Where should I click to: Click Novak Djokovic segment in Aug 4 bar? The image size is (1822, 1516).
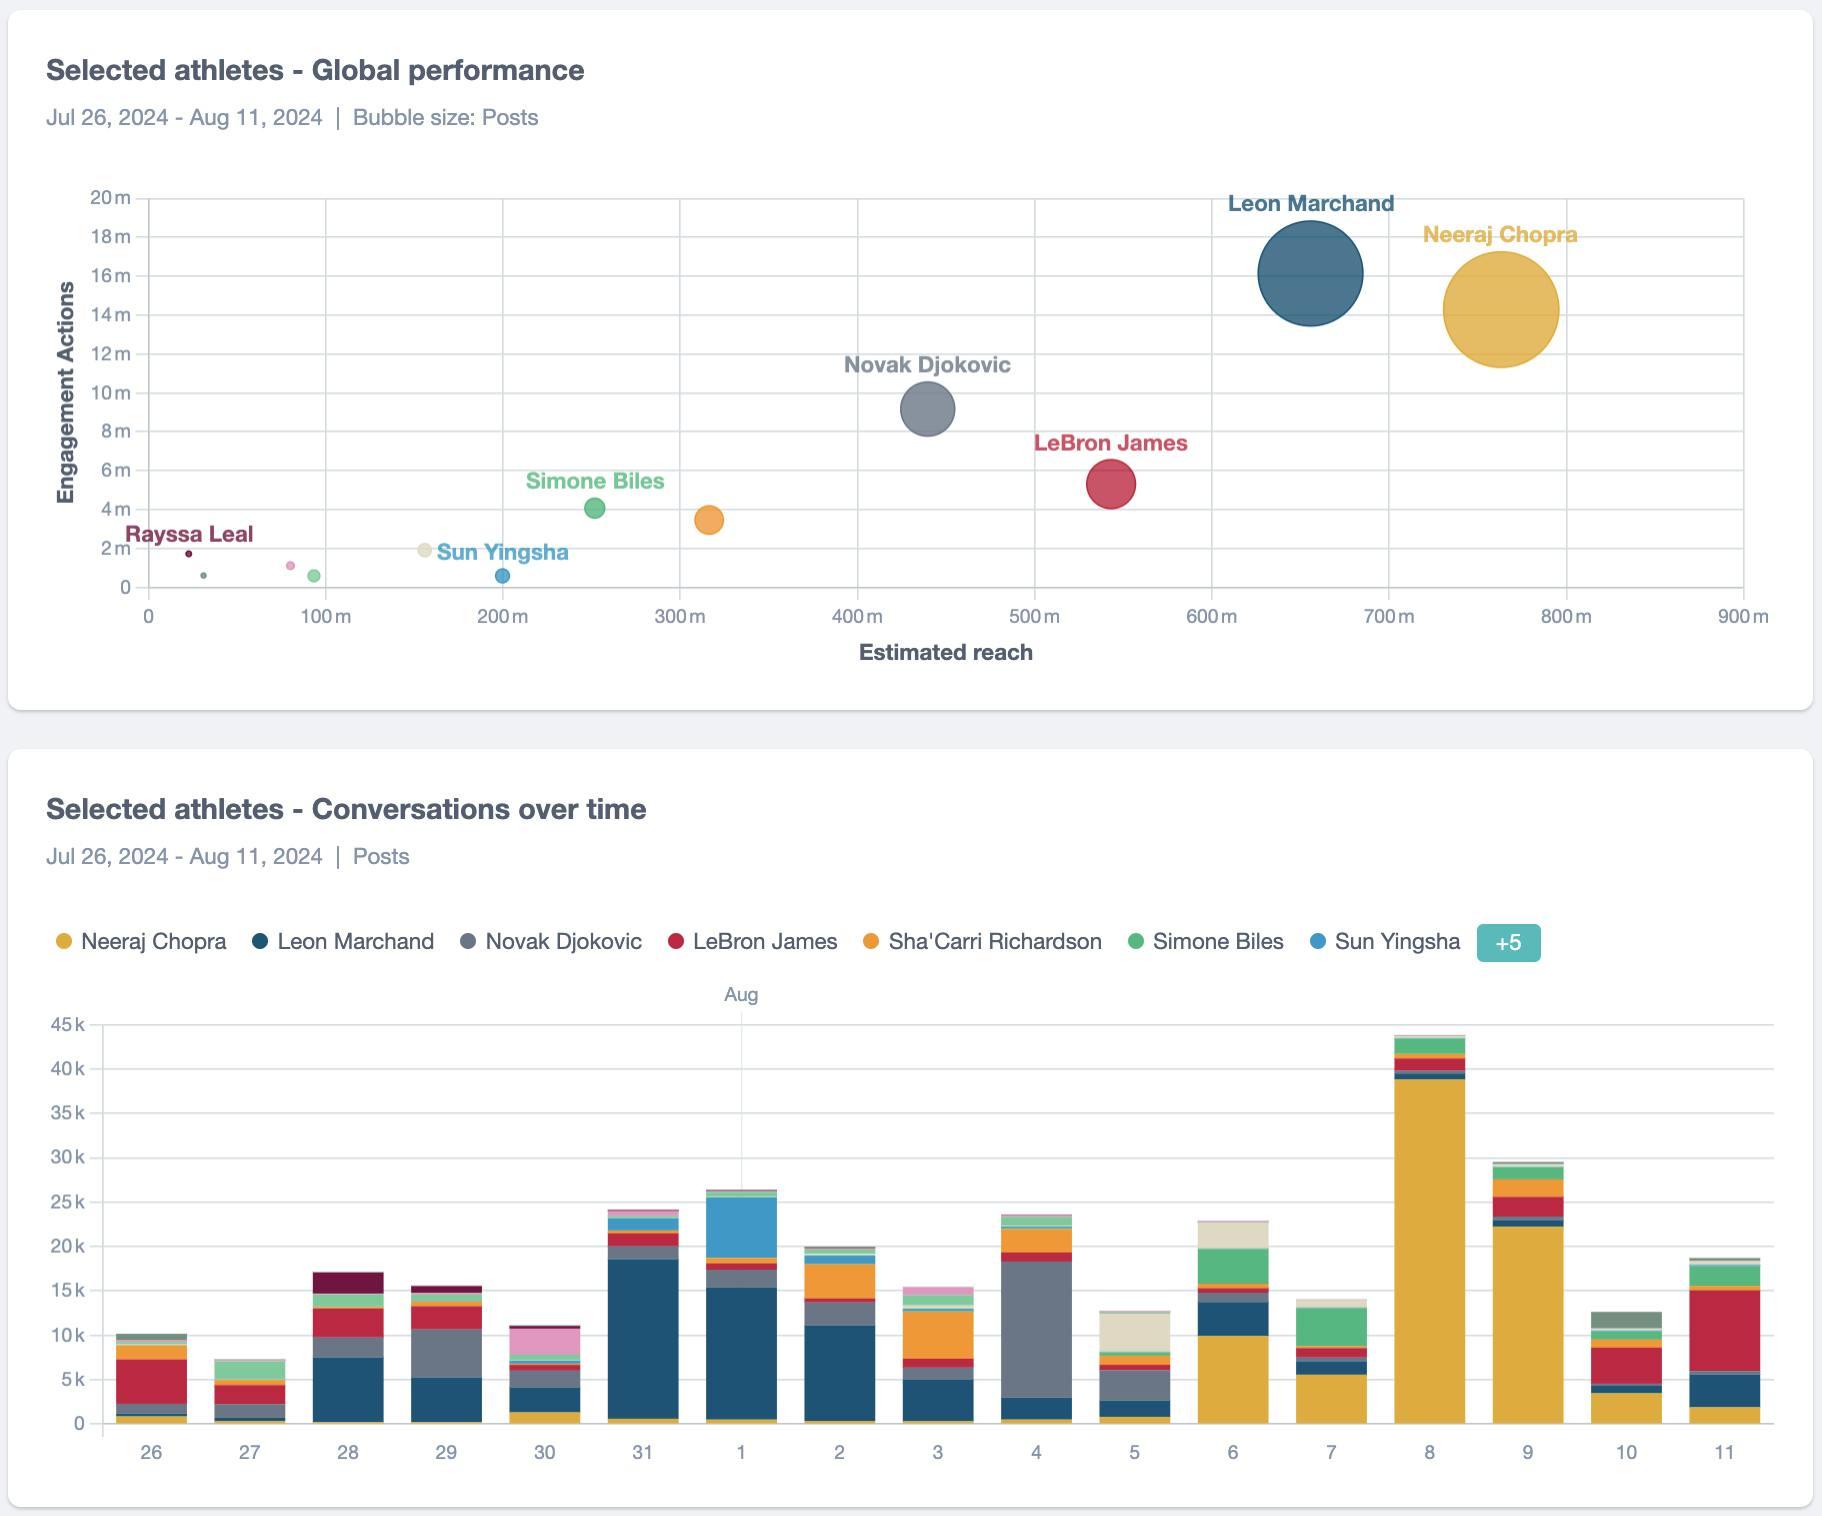point(1036,1330)
